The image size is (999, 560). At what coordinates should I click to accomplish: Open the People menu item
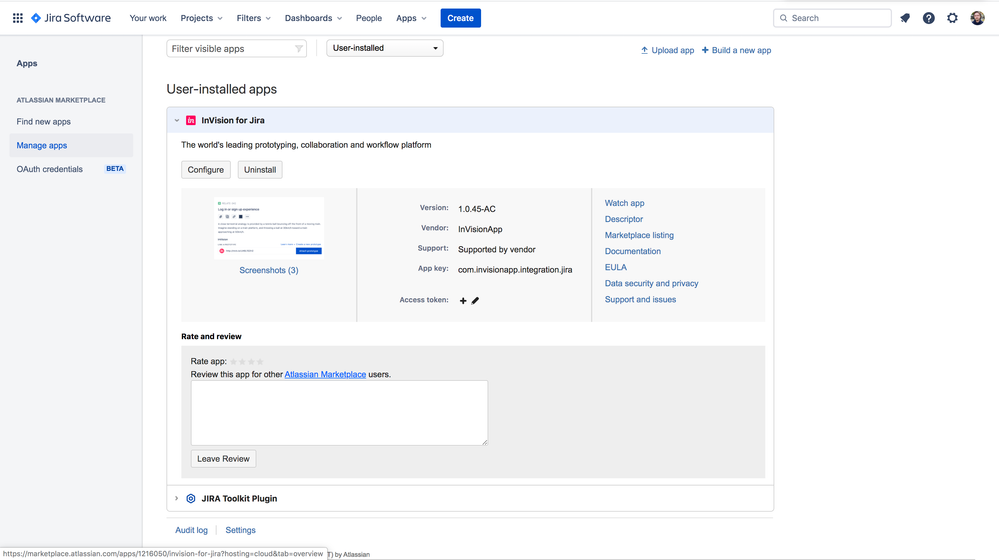369,18
